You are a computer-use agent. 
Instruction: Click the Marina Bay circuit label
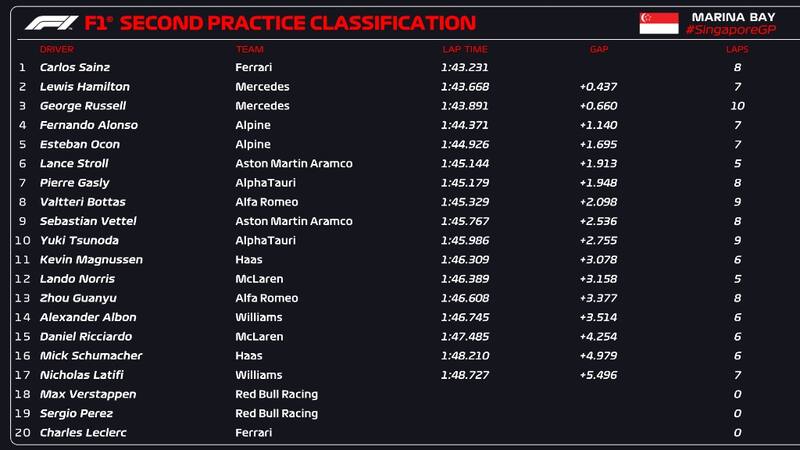(730, 16)
